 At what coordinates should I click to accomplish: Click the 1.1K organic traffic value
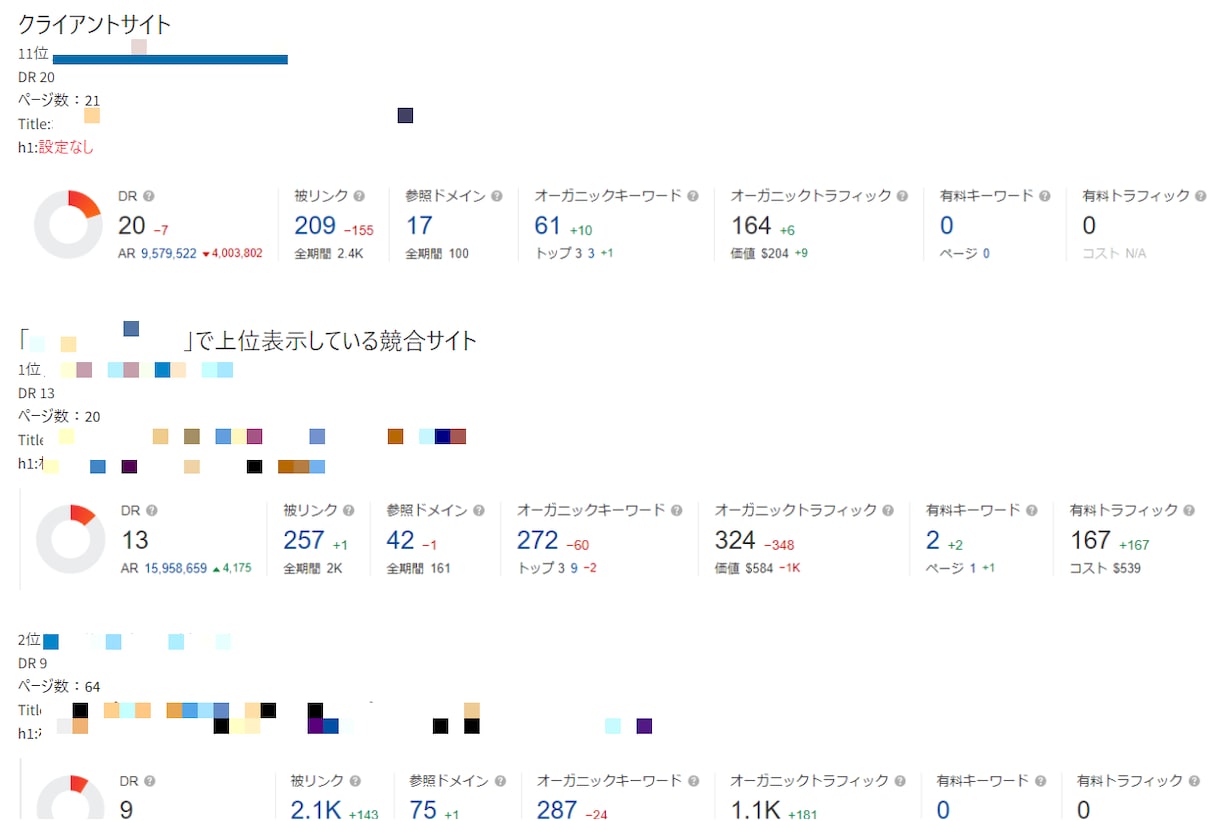click(755, 809)
